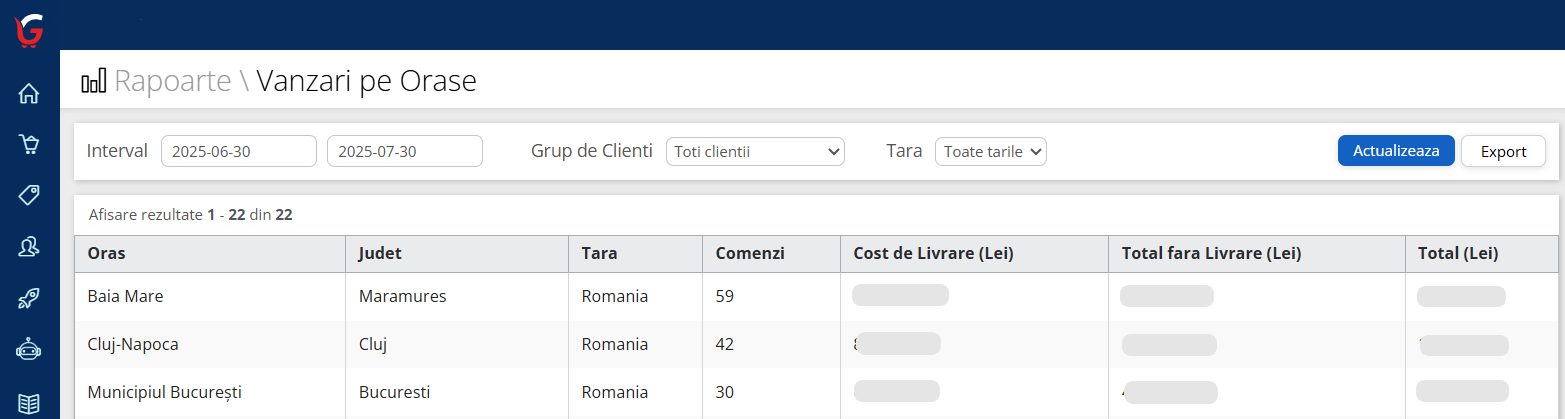Open the Home dashboard icon
The image size is (1565, 419).
tap(29, 94)
